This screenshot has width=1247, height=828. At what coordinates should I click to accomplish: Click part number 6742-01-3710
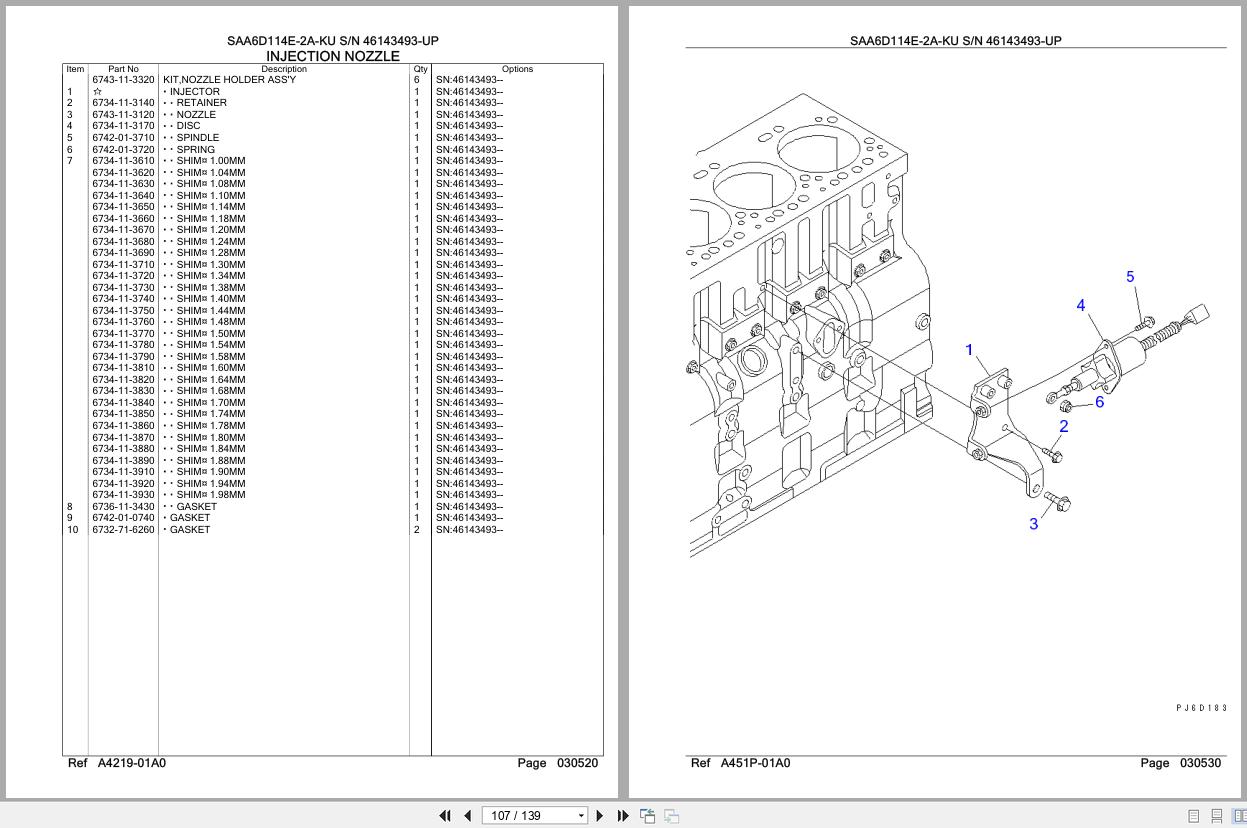pyautogui.click(x=124, y=138)
